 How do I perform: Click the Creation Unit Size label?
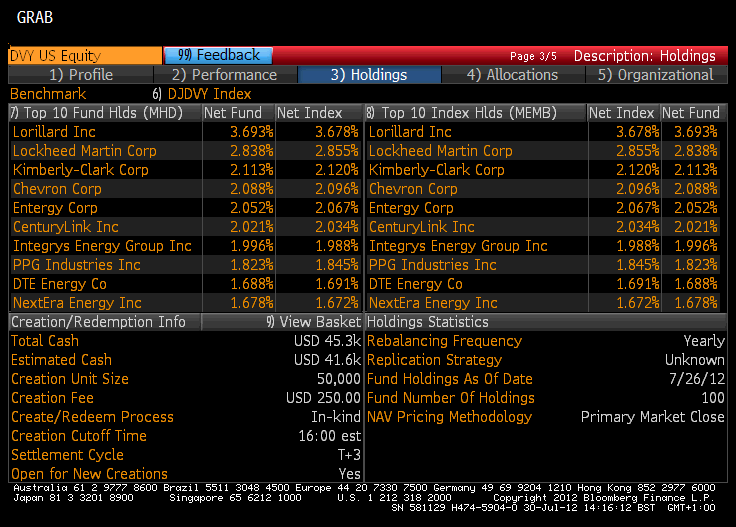point(69,379)
